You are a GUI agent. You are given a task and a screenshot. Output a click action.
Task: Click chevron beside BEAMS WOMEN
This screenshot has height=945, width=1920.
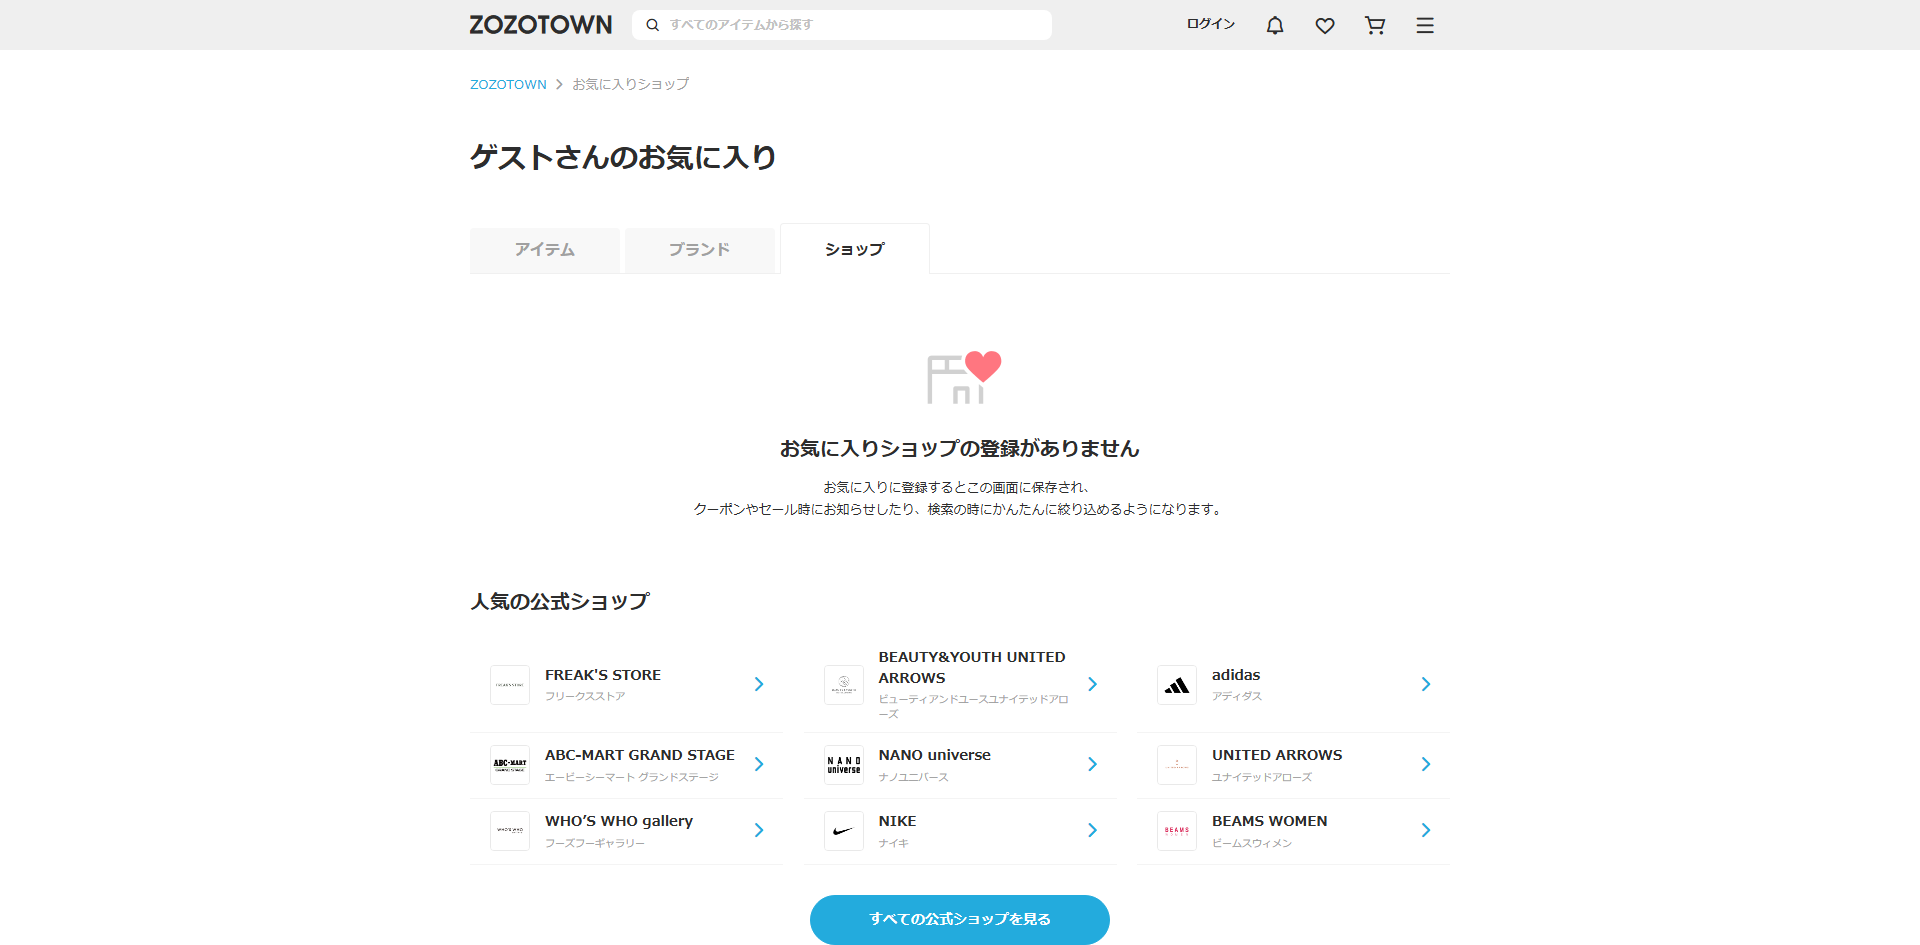tap(1426, 830)
